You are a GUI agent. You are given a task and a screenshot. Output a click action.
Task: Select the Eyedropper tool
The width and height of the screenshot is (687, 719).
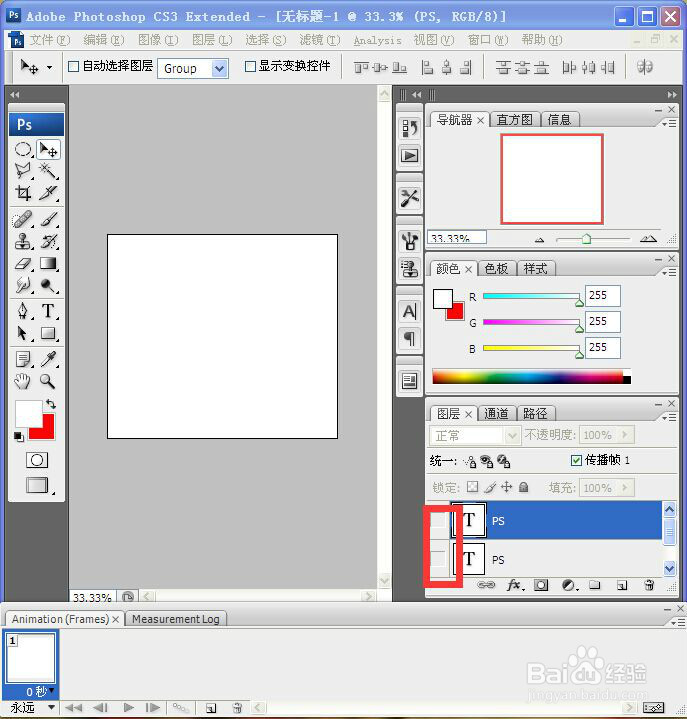point(48,359)
